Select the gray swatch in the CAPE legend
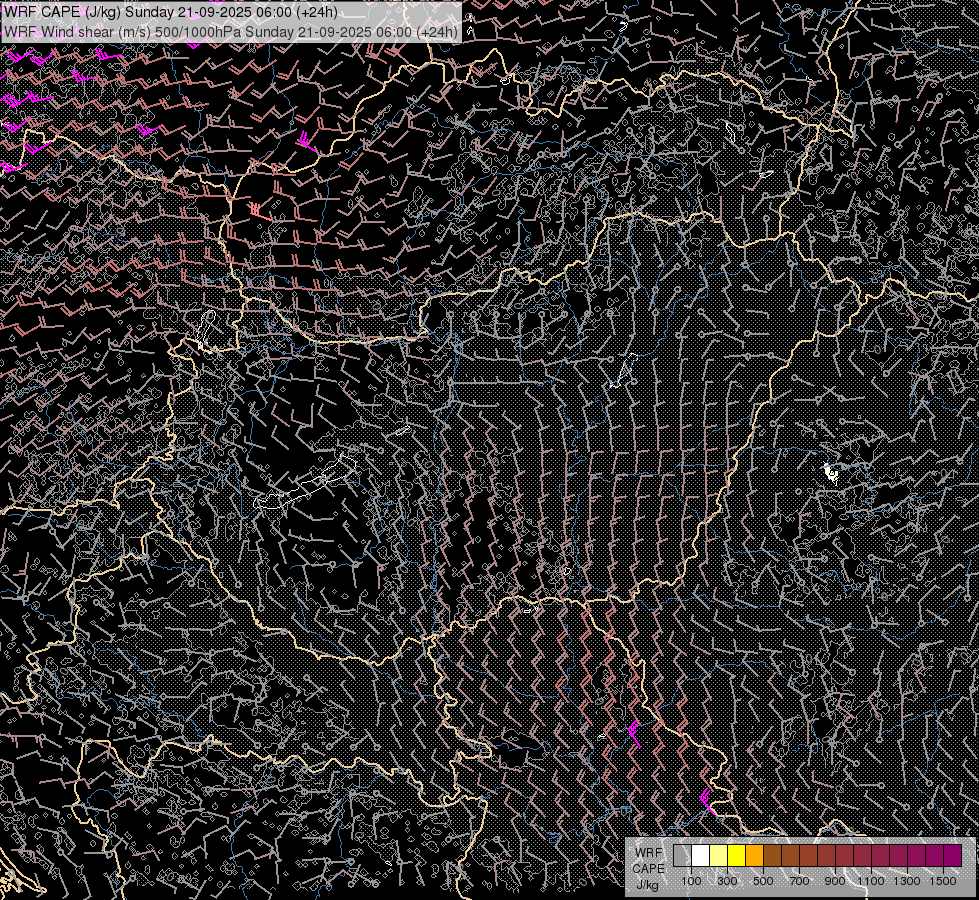The width and height of the screenshot is (979, 900). [x=682, y=855]
